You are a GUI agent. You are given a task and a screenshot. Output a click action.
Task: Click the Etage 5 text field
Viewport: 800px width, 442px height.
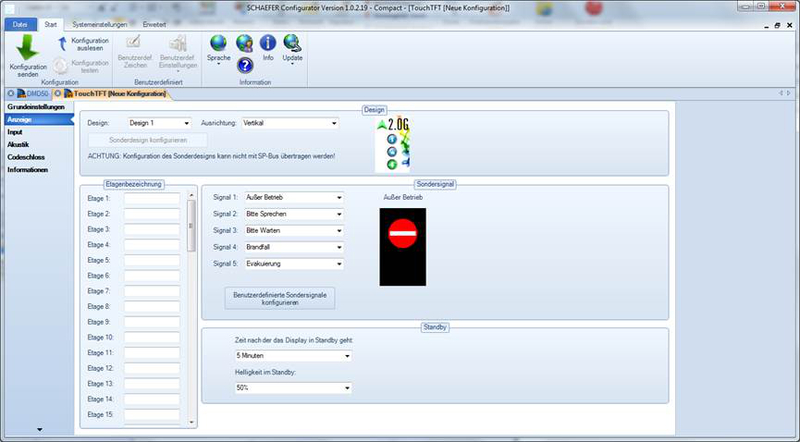(x=152, y=260)
